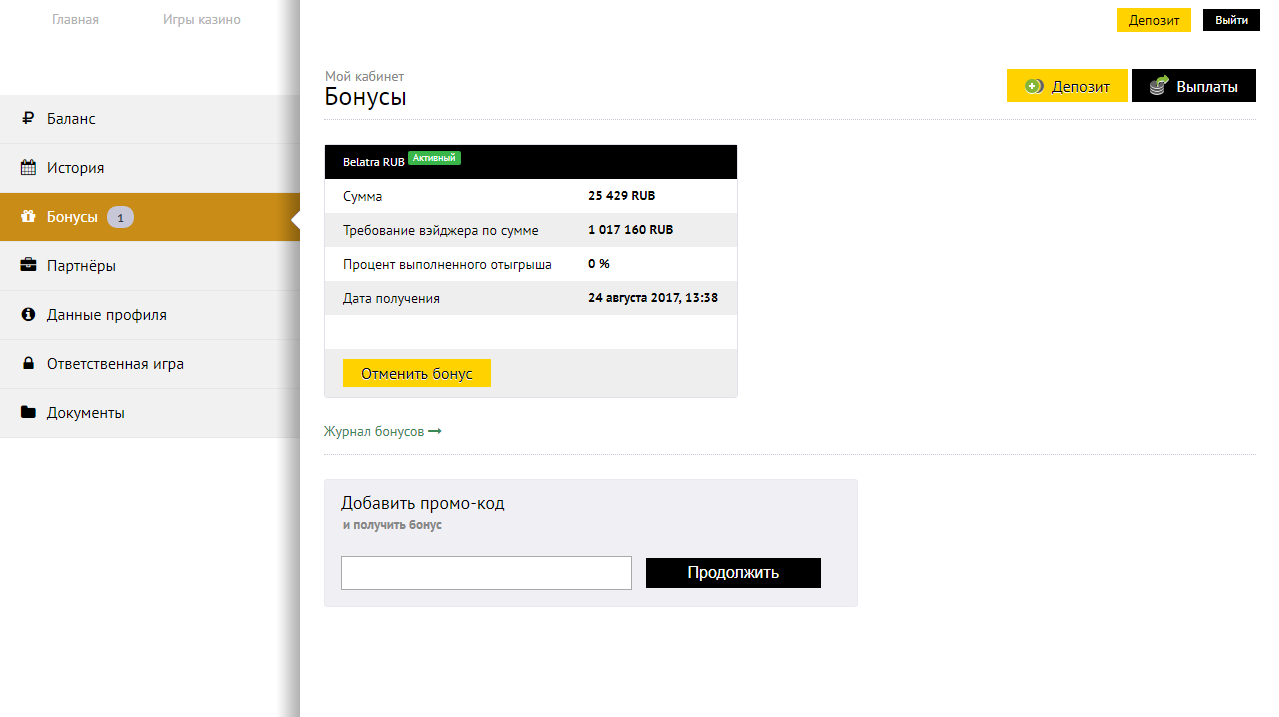1279x717 pixels.
Task: Click the folder icon beside Документы
Action: pos(28,413)
